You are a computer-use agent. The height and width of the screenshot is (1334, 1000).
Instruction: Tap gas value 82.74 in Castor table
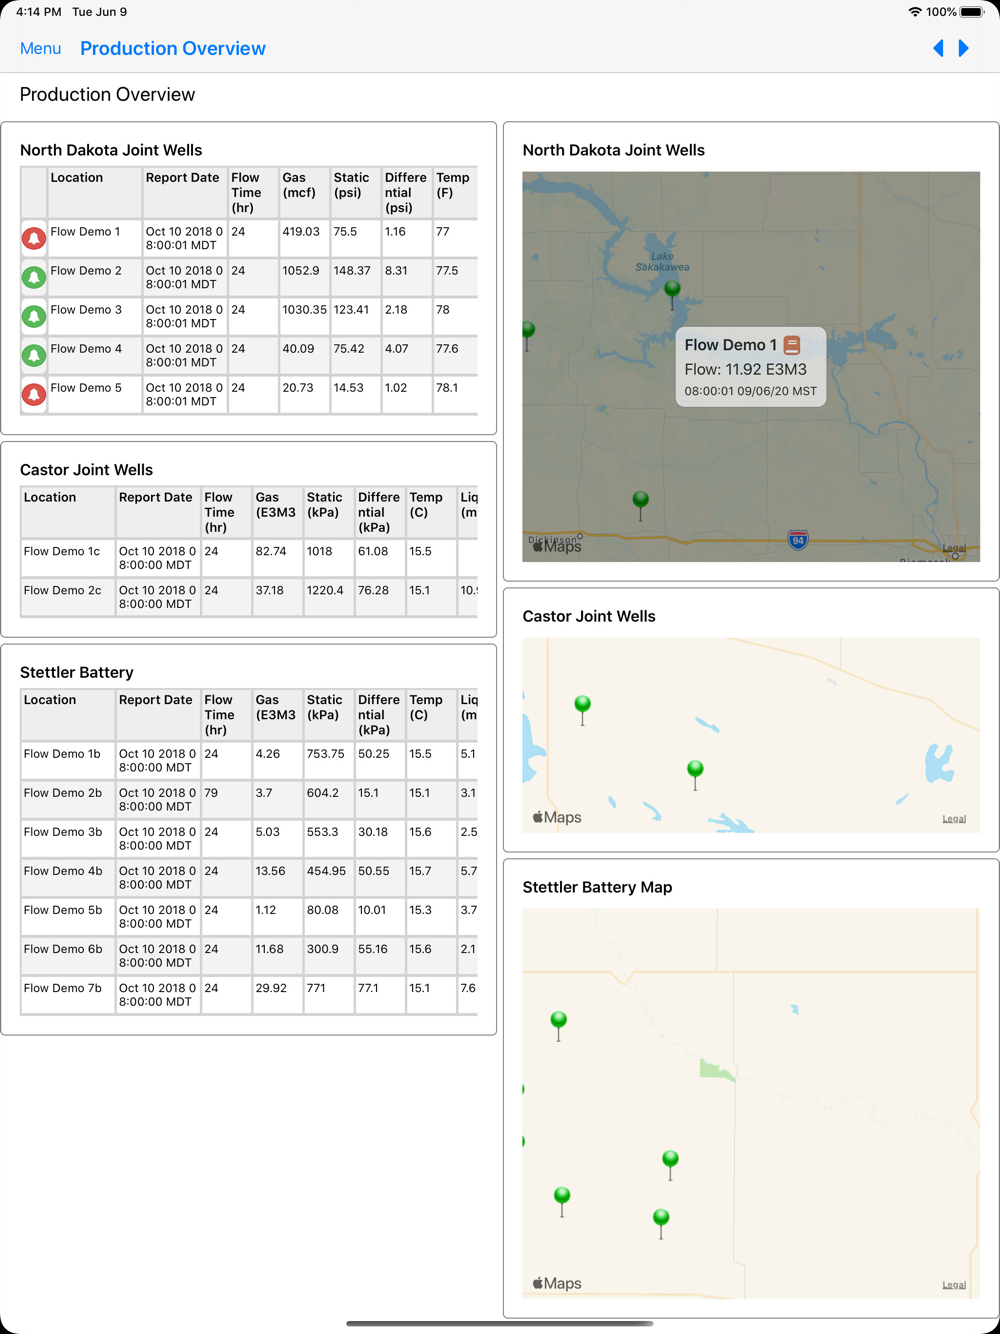click(x=271, y=551)
